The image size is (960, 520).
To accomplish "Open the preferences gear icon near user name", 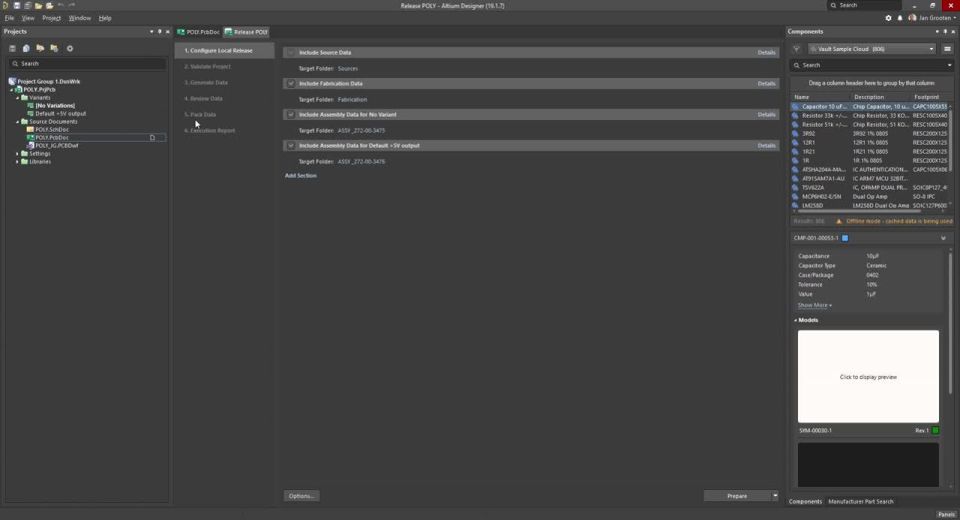I will pos(888,18).
